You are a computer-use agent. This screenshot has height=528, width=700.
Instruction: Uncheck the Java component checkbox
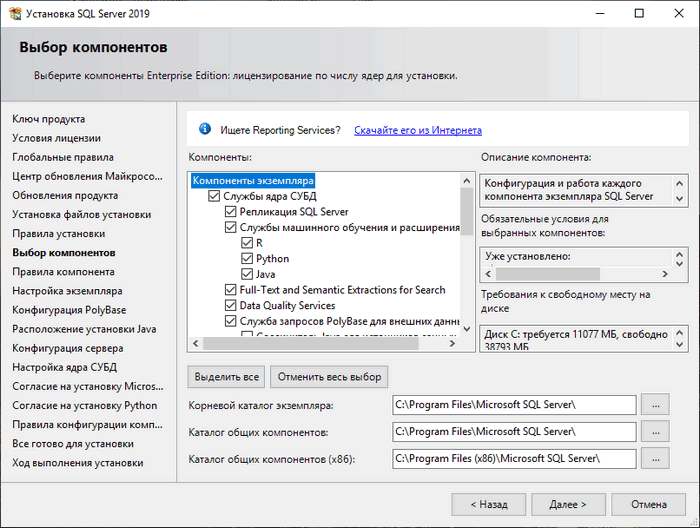[x=247, y=274]
